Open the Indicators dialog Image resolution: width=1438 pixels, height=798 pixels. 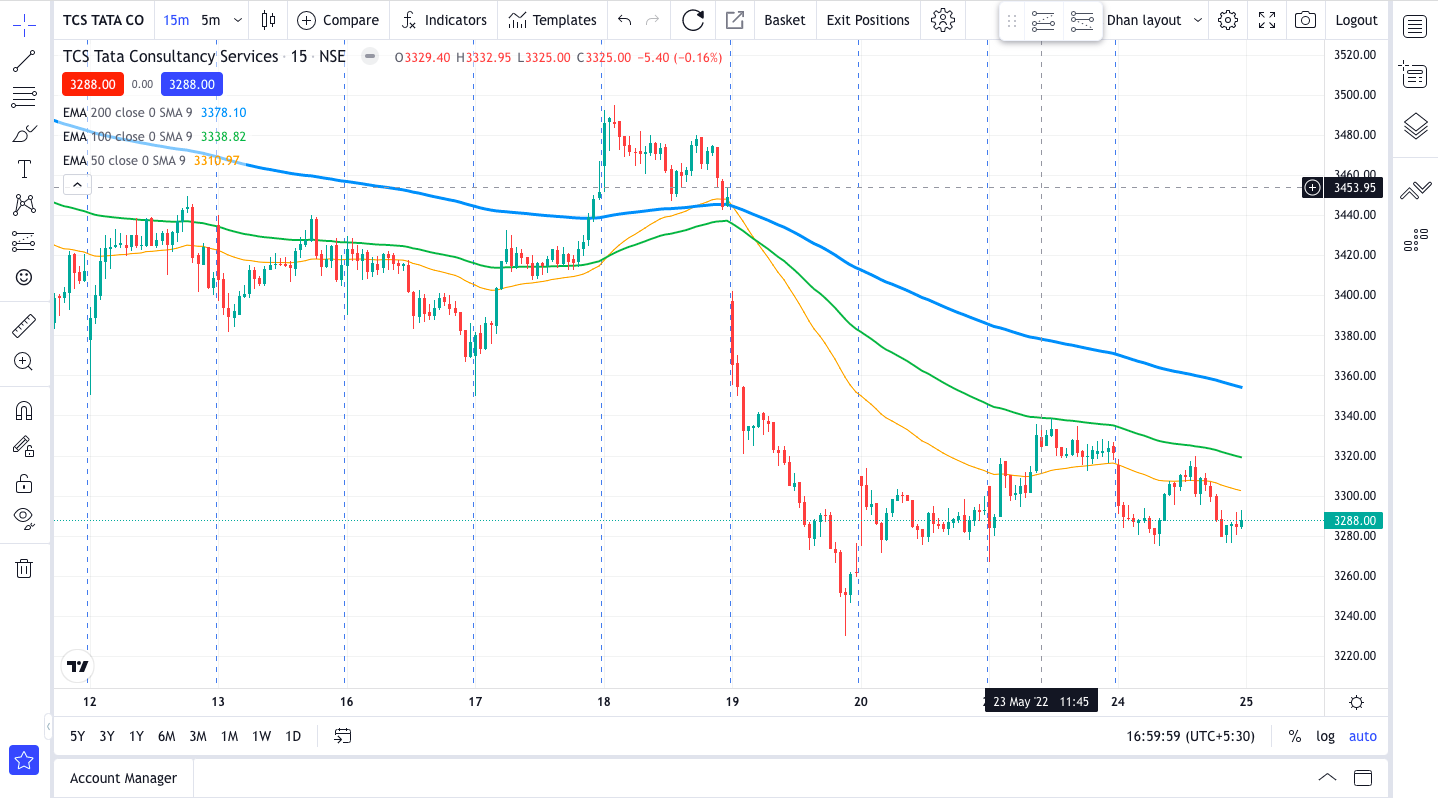(444, 20)
